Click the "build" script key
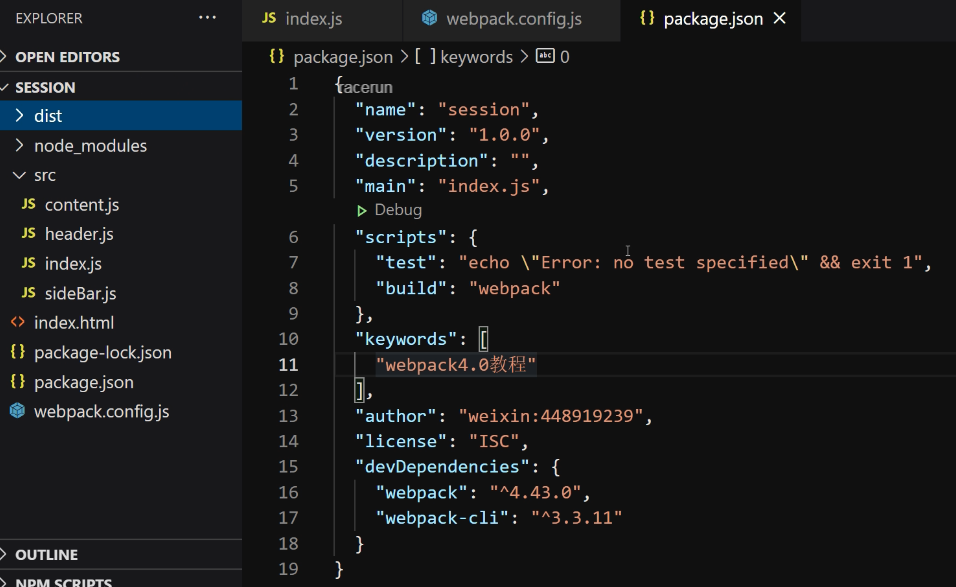The height and width of the screenshot is (587, 956). (x=412, y=288)
